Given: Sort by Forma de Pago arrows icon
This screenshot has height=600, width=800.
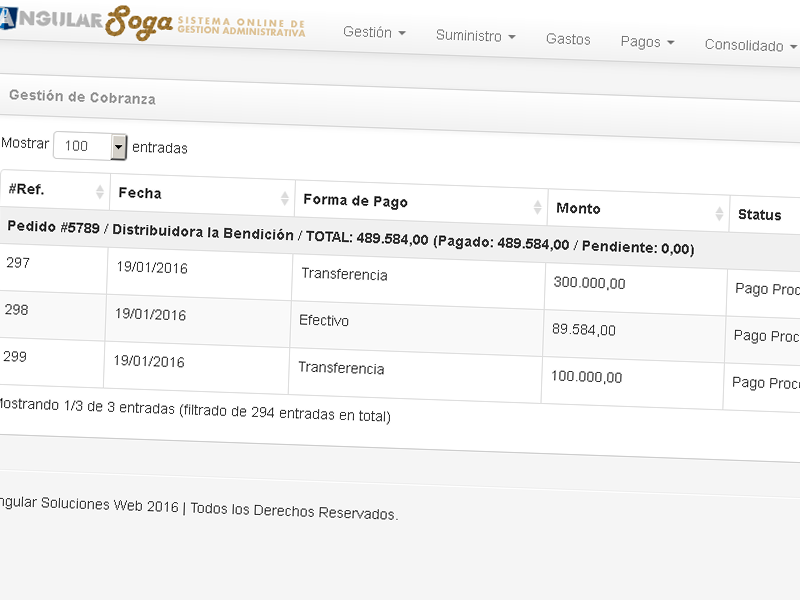Looking at the screenshot, I should 537,207.
